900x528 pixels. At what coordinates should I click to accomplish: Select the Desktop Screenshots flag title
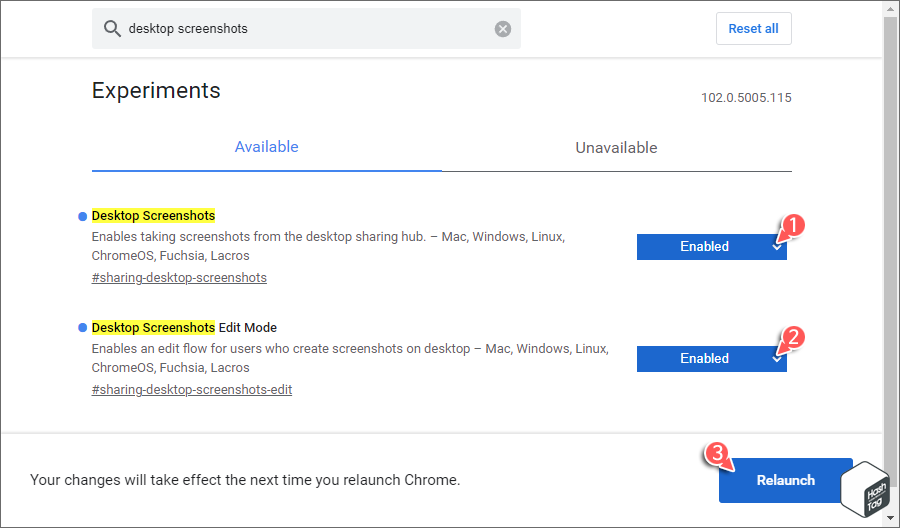tap(153, 216)
